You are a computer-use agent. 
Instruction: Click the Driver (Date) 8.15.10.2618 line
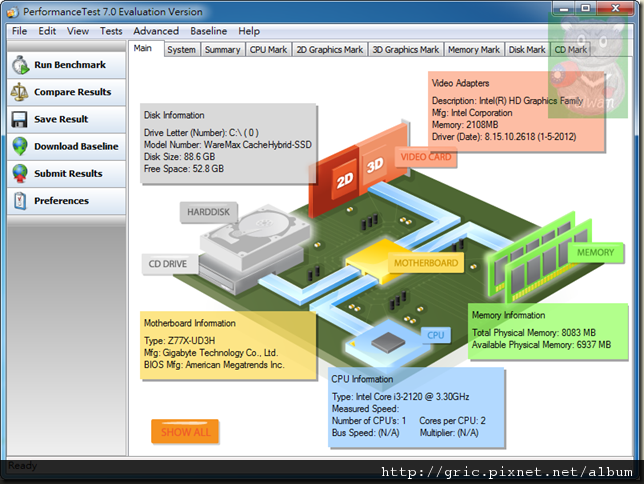pyautogui.click(x=504, y=136)
